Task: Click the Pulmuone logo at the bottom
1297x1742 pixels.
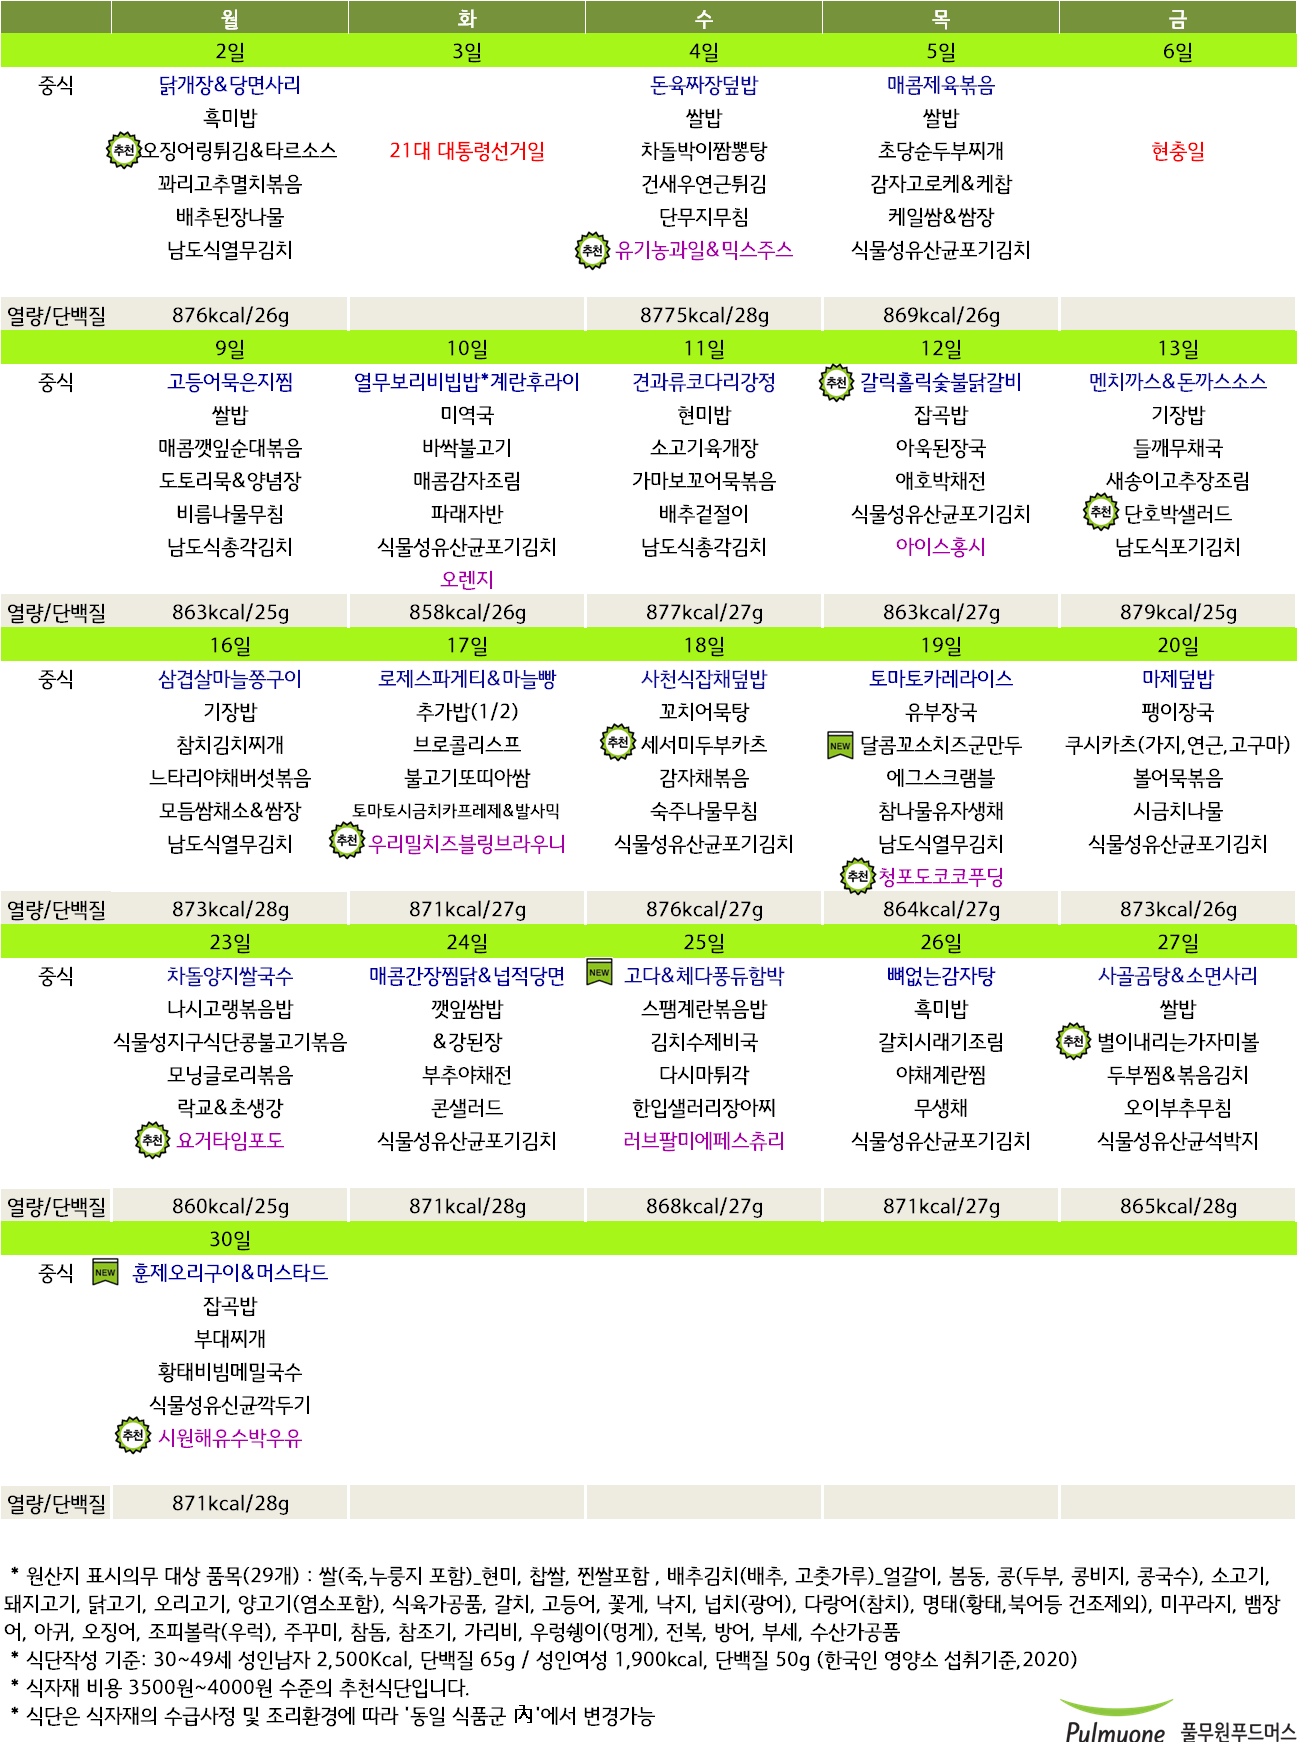Action: click(1115, 1722)
